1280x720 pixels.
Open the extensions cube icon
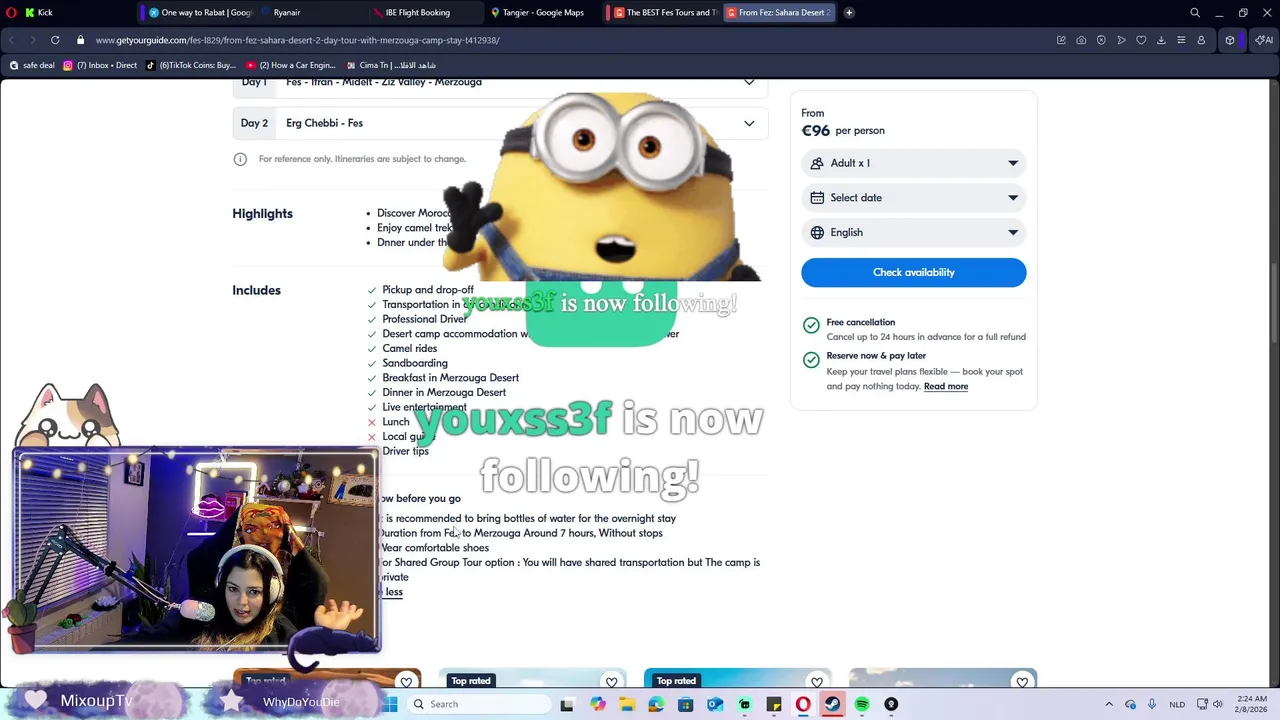coord(1230,40)
